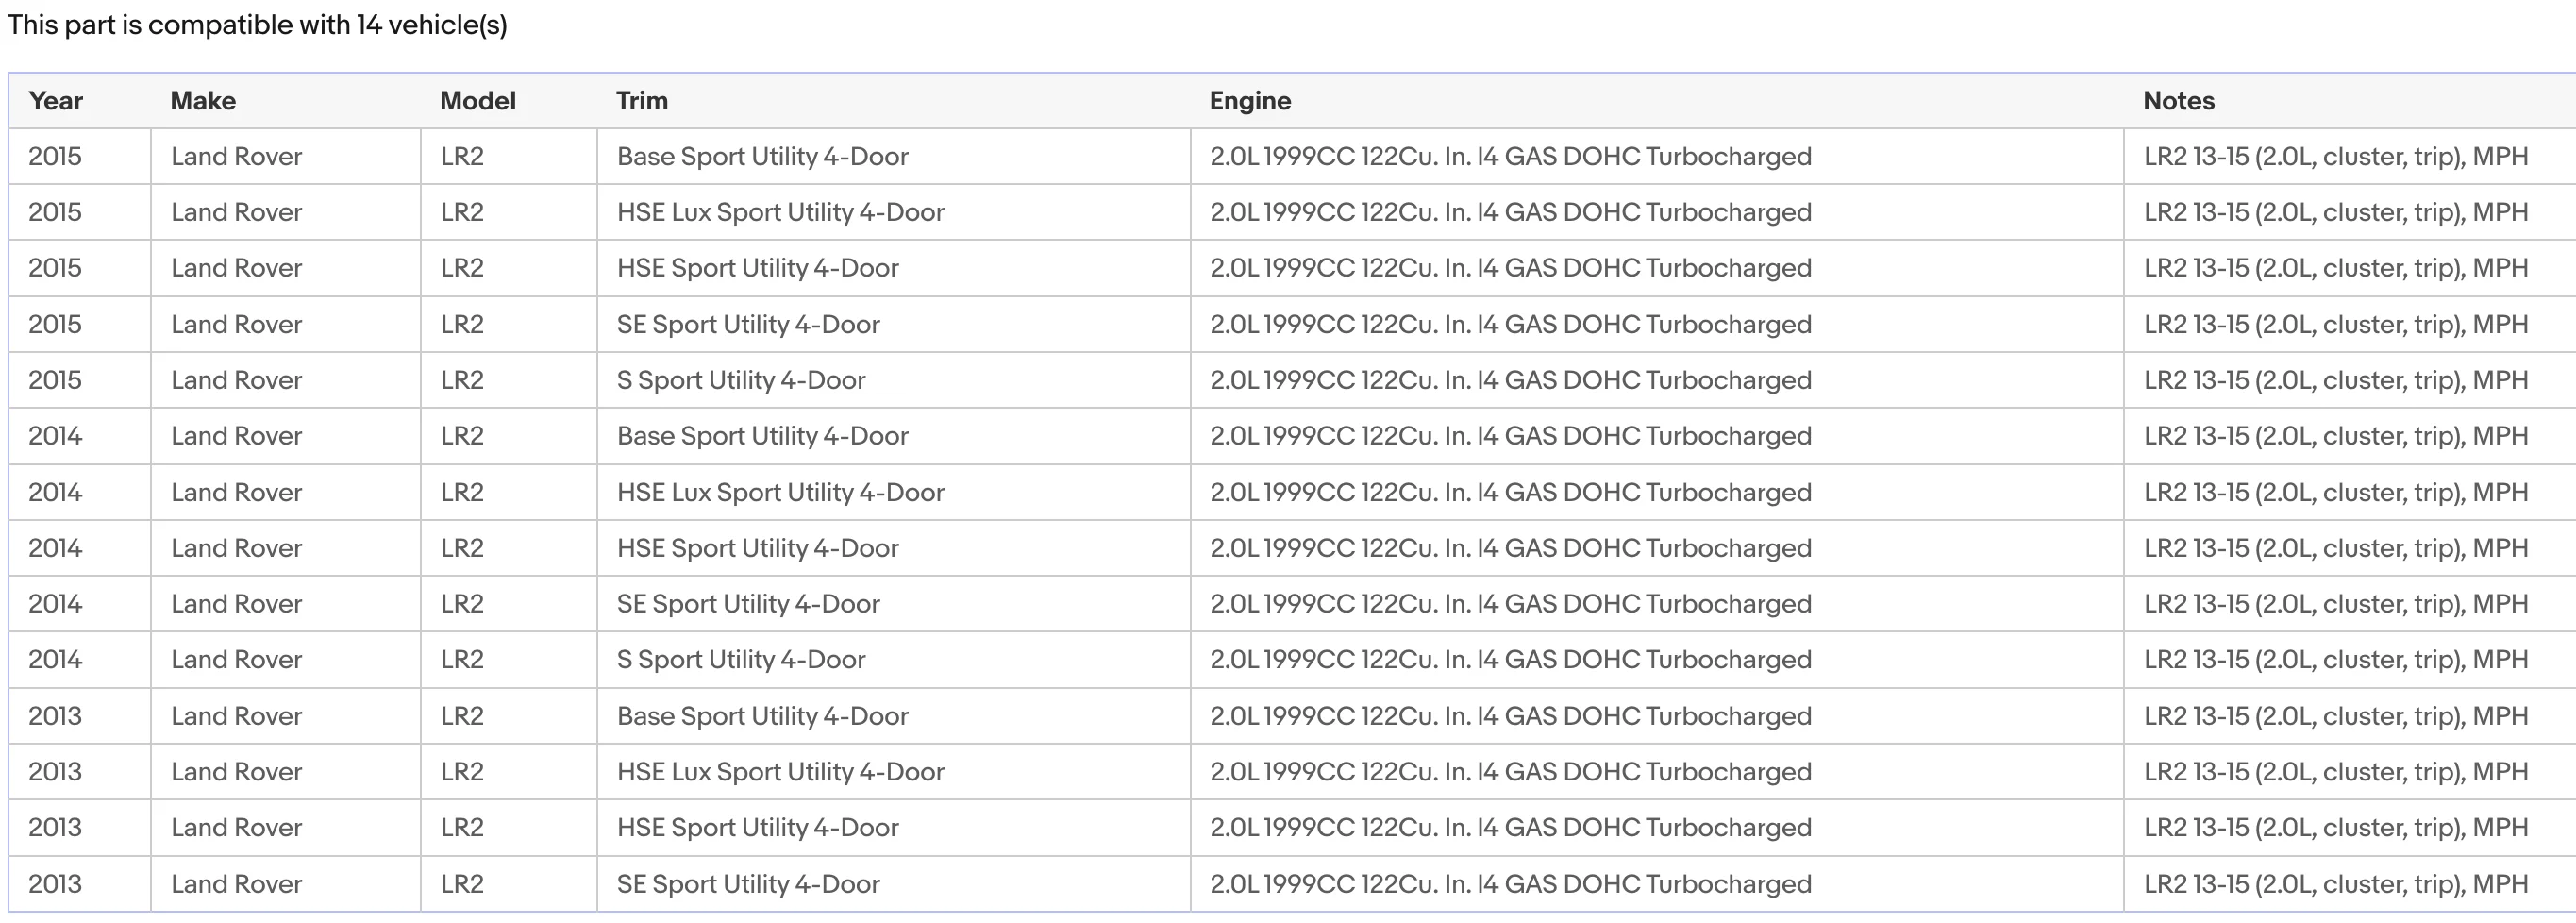
Task: Click notes cell in the 2013 Base row
Action: 2350,716
